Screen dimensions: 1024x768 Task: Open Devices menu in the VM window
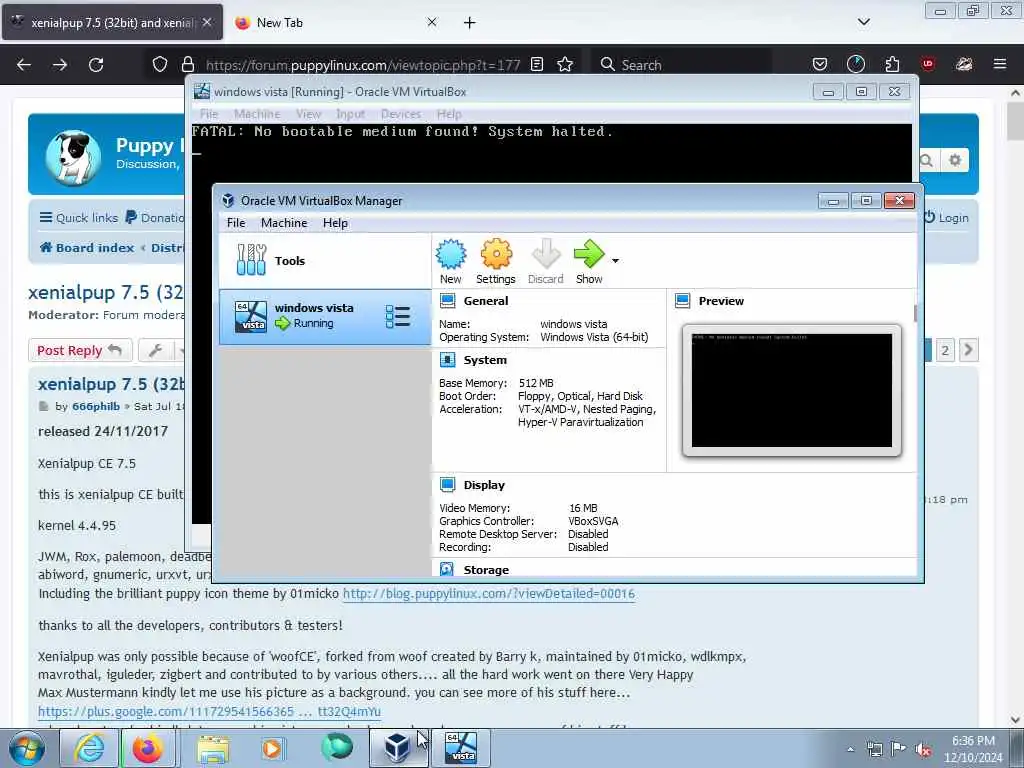tap(400, 114)
